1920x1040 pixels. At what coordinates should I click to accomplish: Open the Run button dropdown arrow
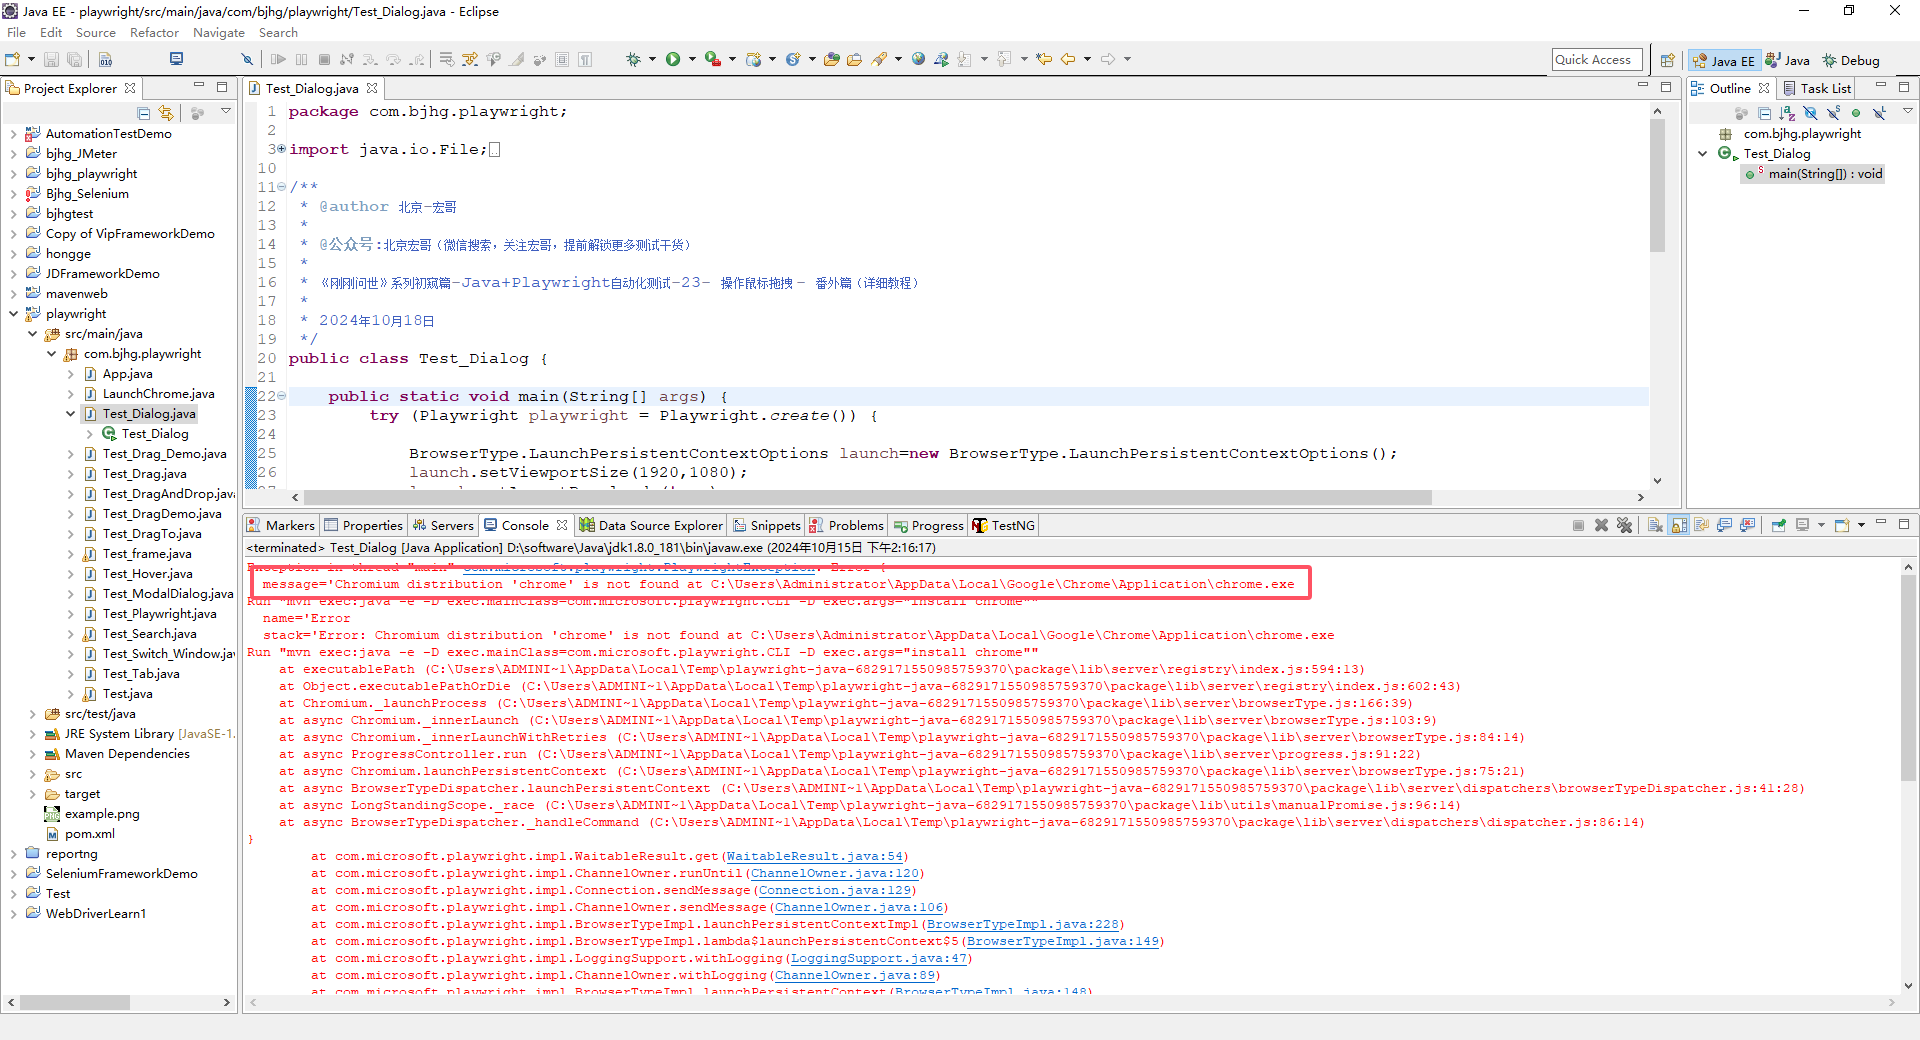click(691, 60)
